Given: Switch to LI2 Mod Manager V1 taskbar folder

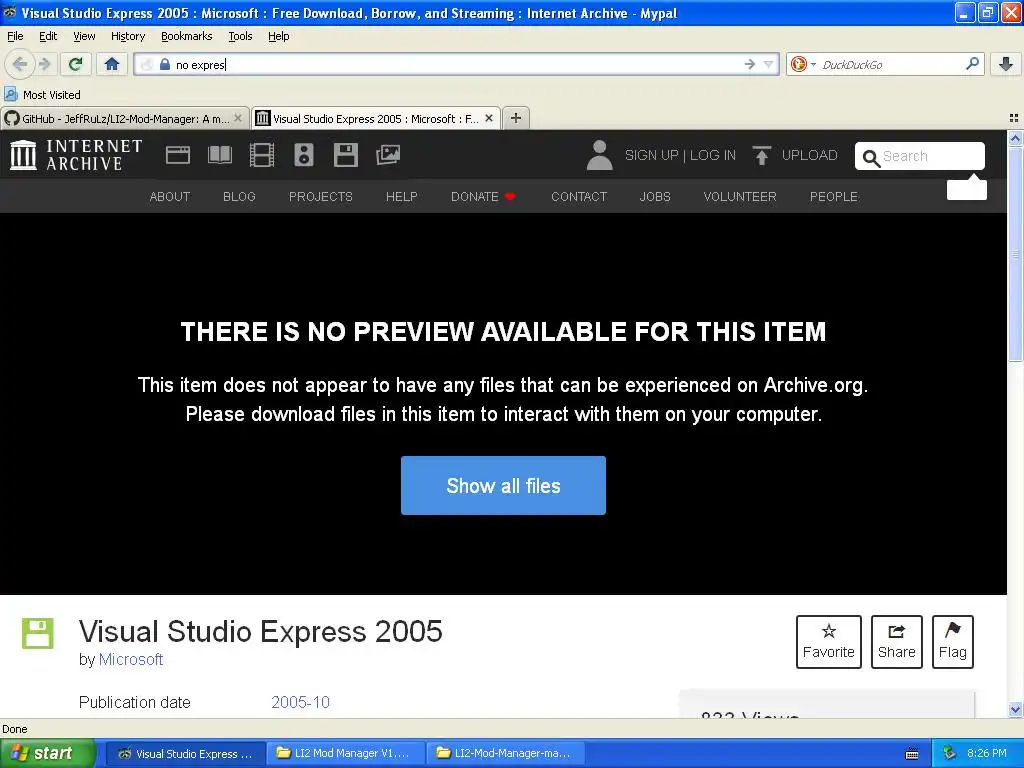Looking at the screenshot, I should (x=345, y=754).
